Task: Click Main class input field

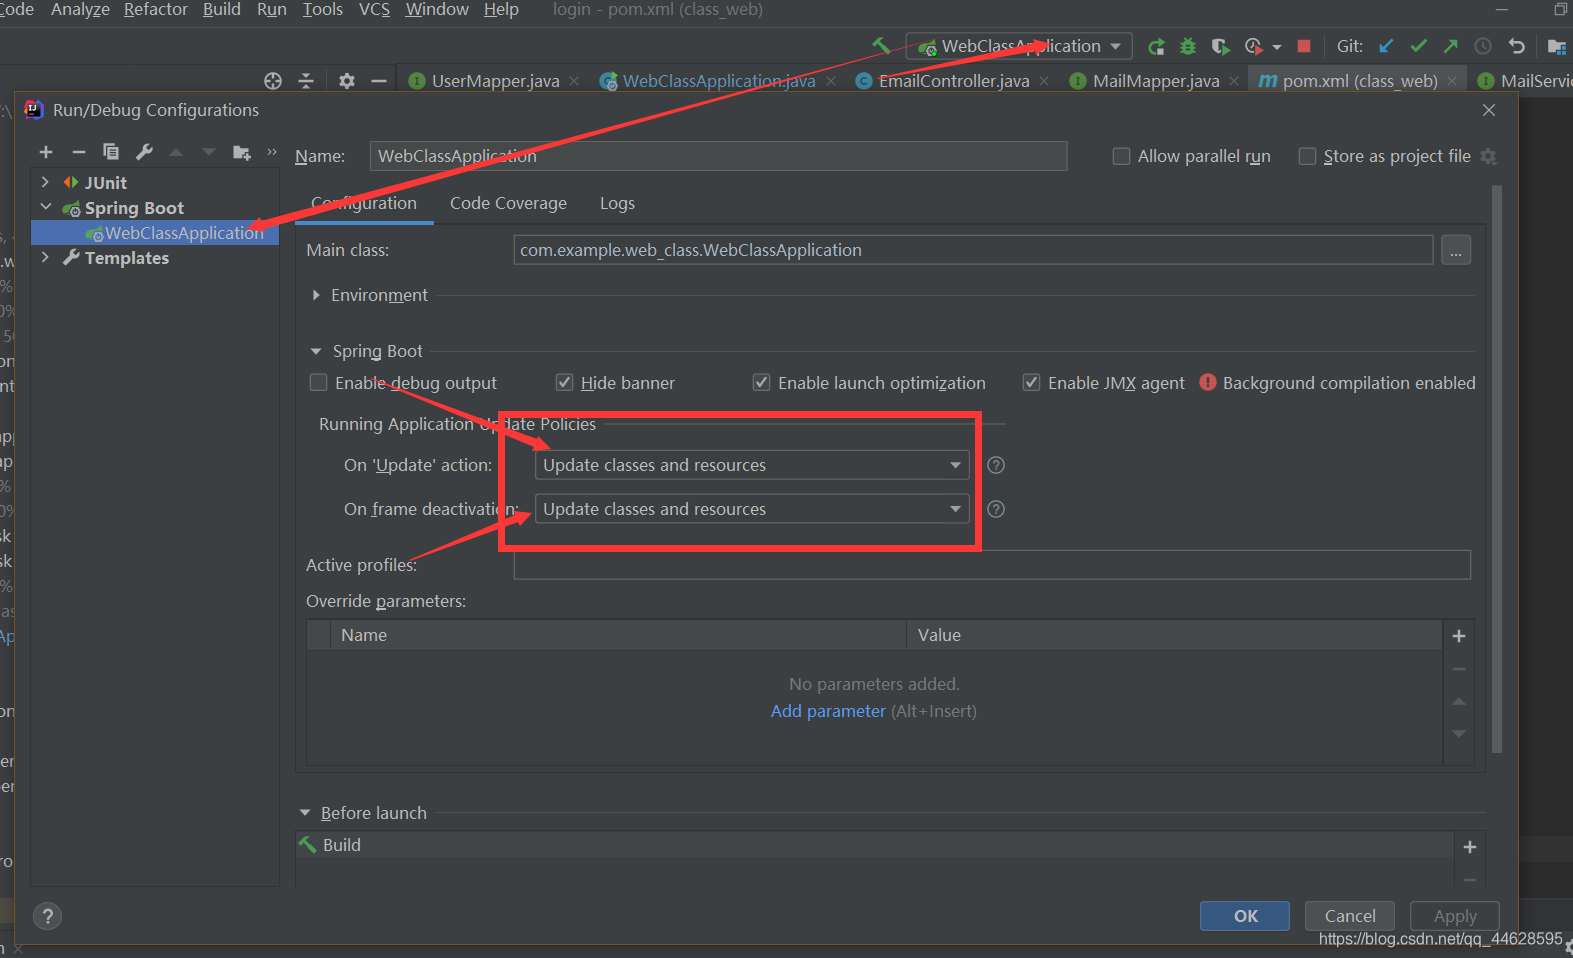Action: tap(973, 250)
